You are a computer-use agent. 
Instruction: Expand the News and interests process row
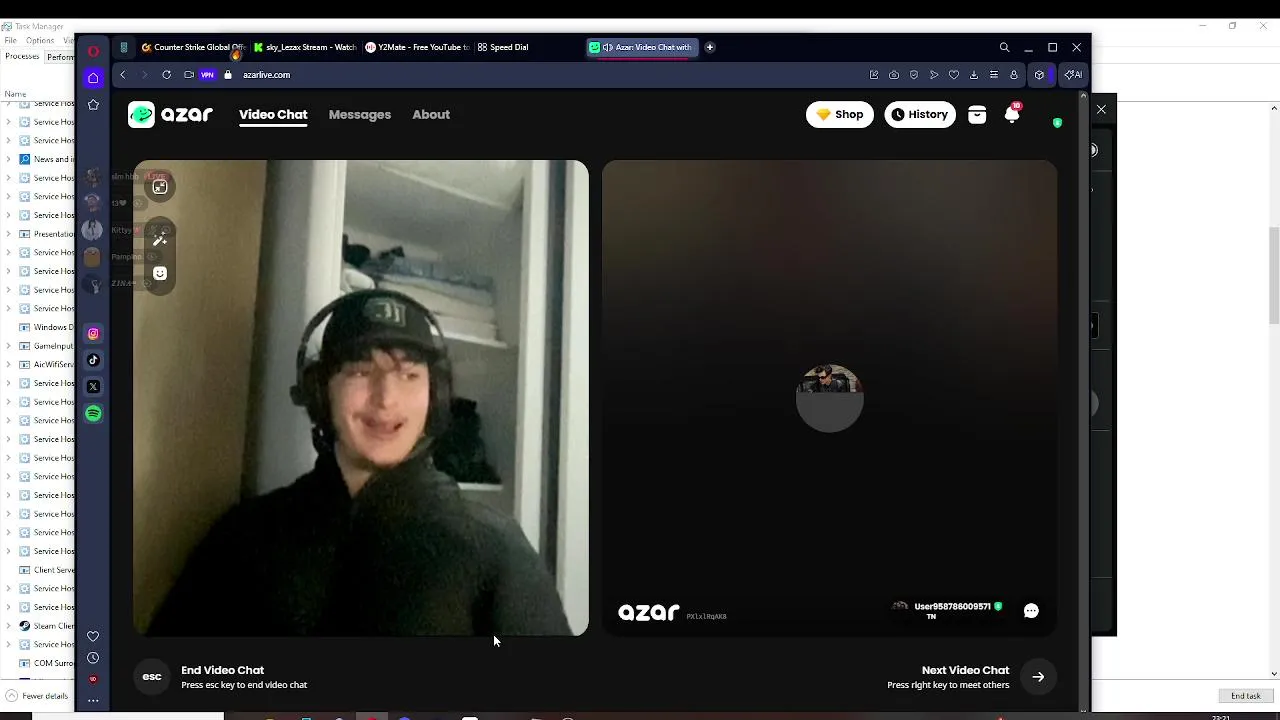pyautogui.click(x=9, y=159)
